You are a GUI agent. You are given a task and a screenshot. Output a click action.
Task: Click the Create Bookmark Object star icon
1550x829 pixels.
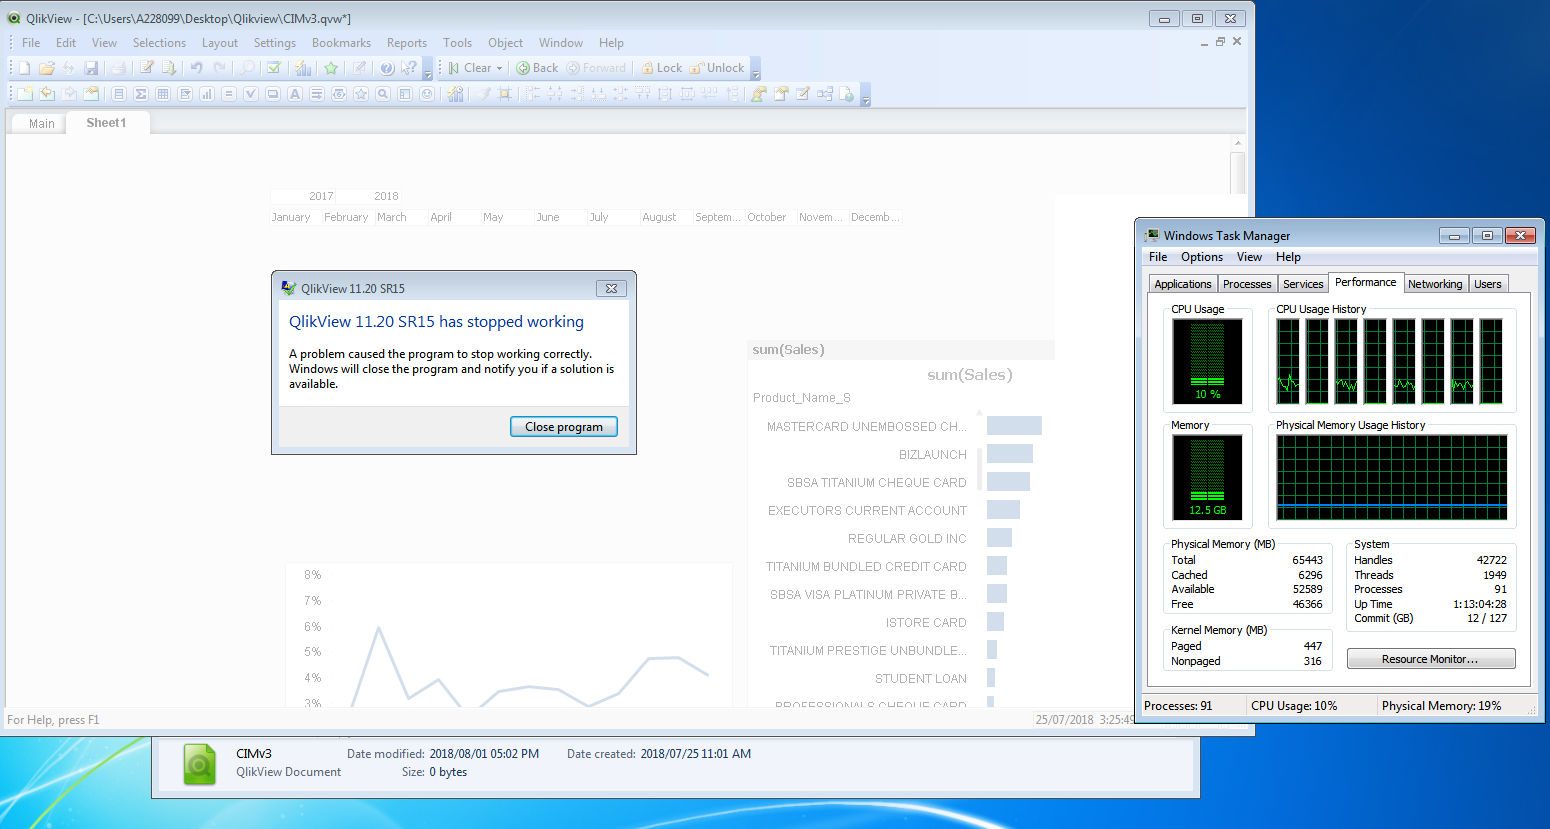[x=361, y=94]
